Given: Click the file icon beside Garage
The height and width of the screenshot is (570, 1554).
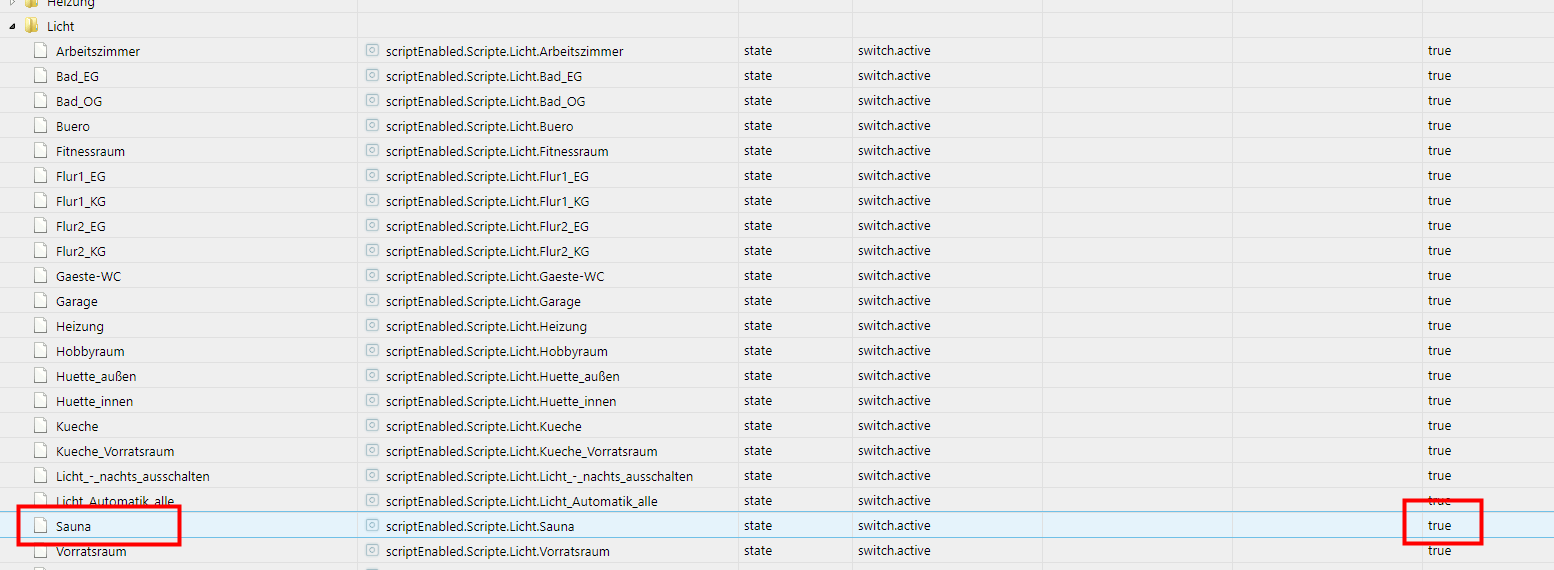Looking at the screenshot, I should tap(40, 300).
